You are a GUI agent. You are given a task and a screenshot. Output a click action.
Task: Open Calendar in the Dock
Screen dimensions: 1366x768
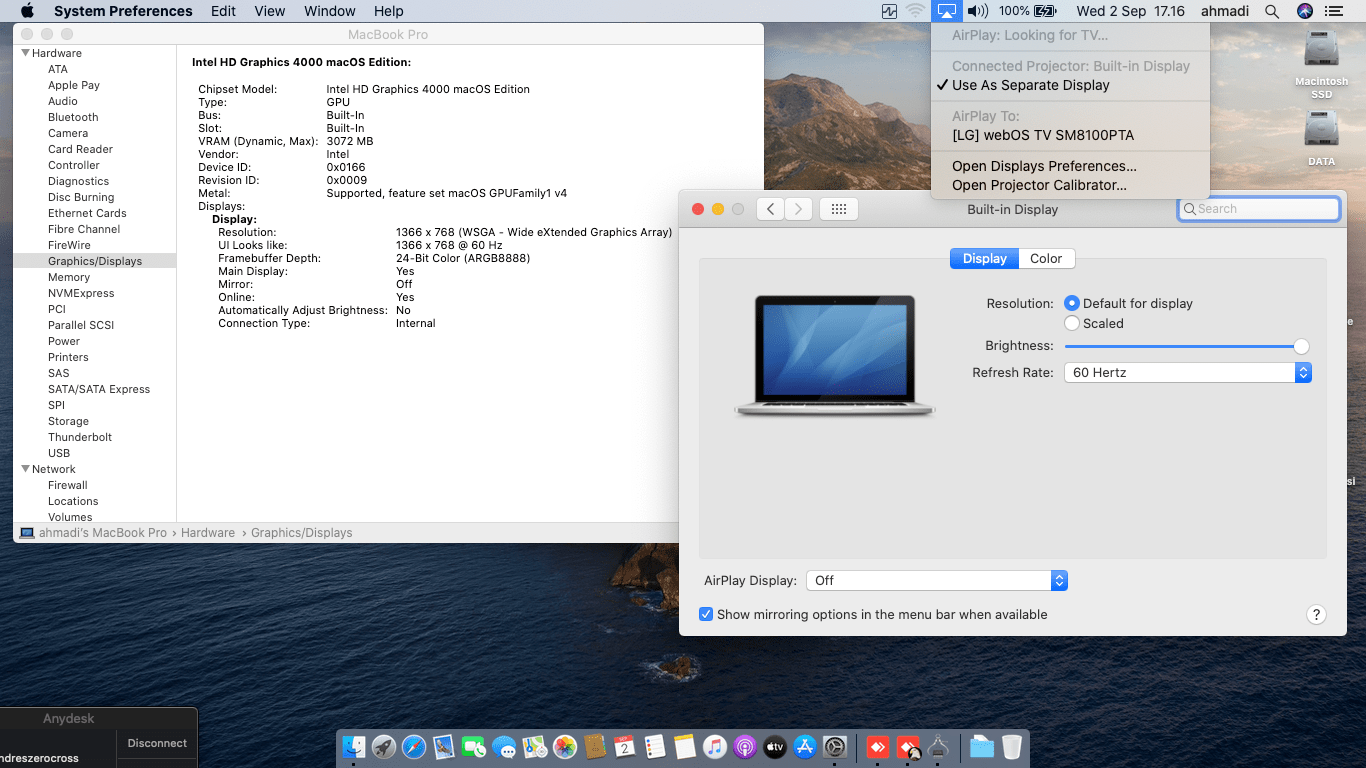coord(625,747)
